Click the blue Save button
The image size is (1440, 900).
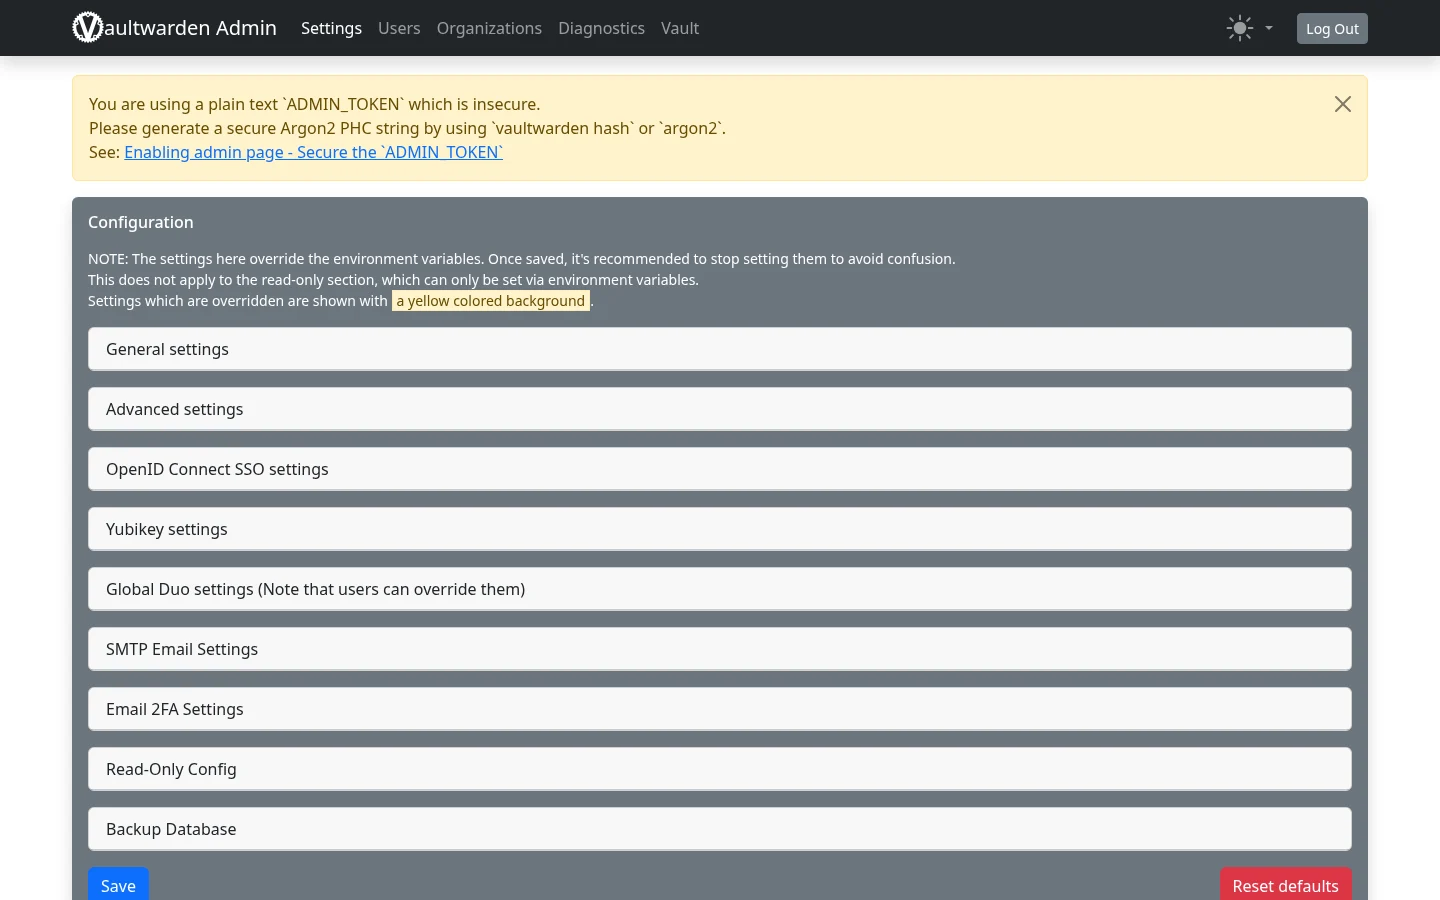point(118,884)
